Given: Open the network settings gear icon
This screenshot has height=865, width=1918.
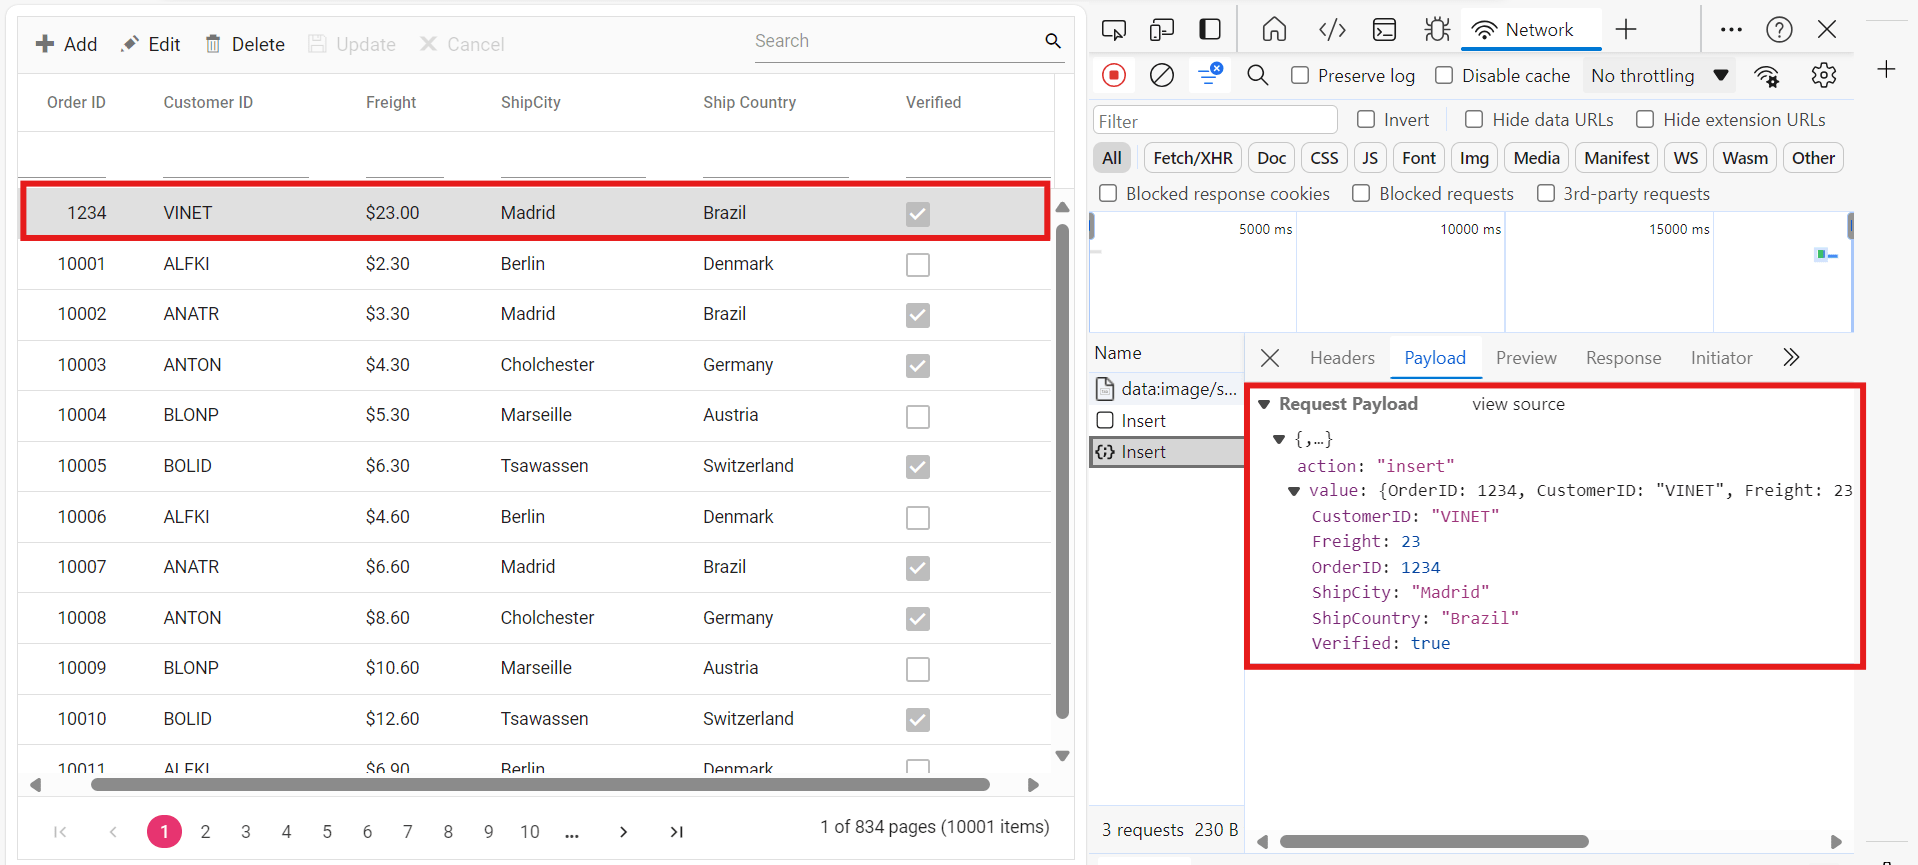Looking at the screenshot, I should [x=1823, y=75].
